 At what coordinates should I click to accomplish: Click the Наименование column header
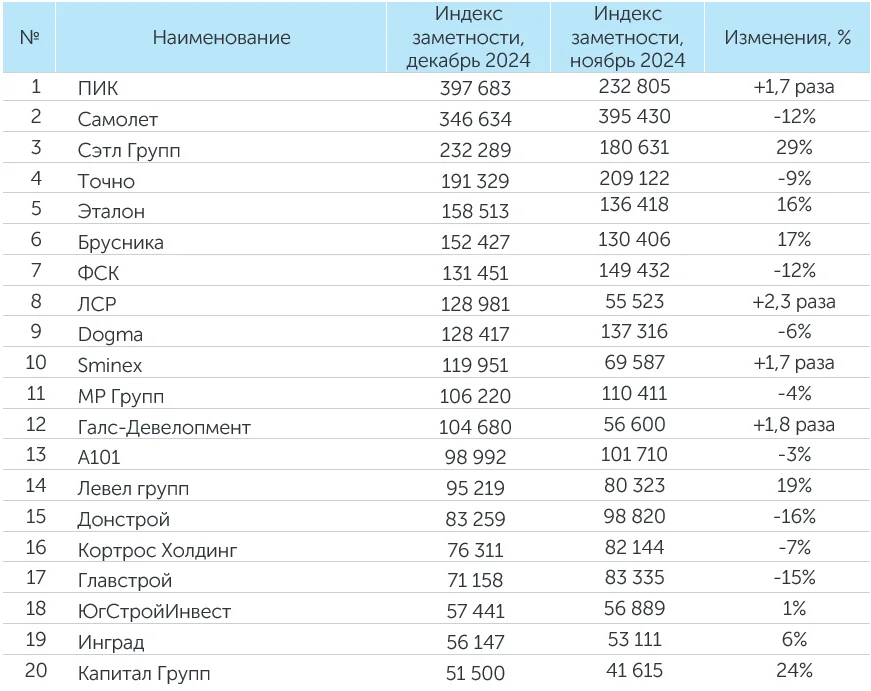[x=221, y=38]
